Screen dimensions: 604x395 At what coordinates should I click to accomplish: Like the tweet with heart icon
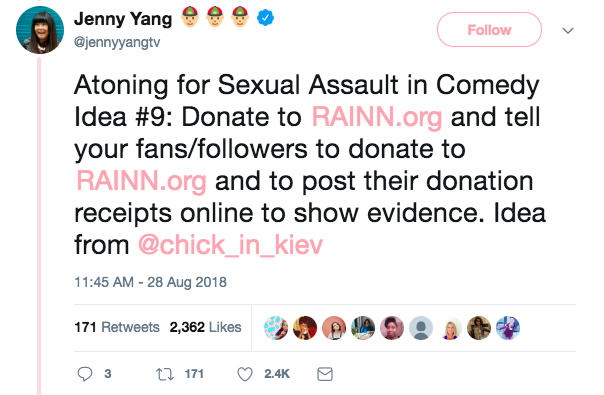pos(245,374)
